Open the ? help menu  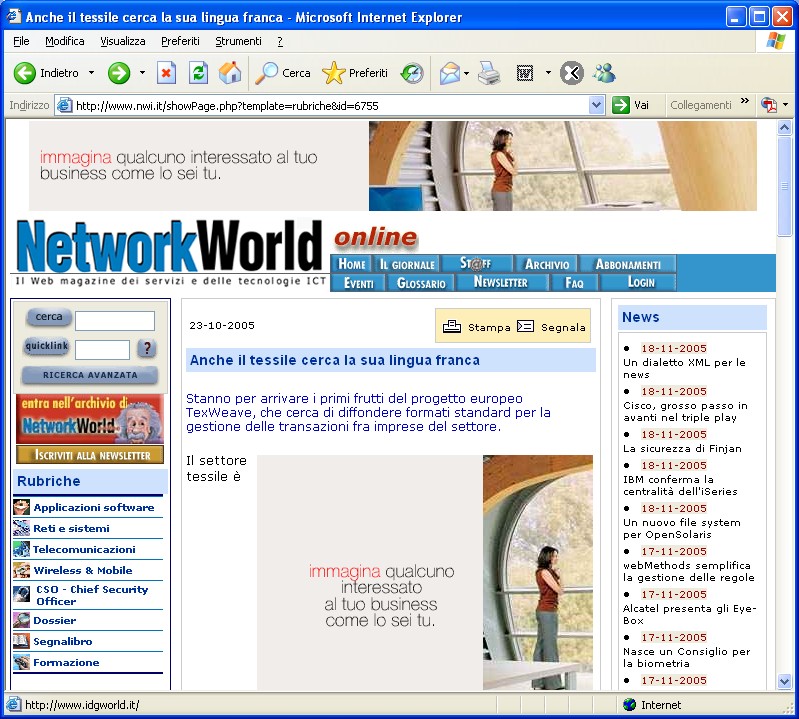280,41
